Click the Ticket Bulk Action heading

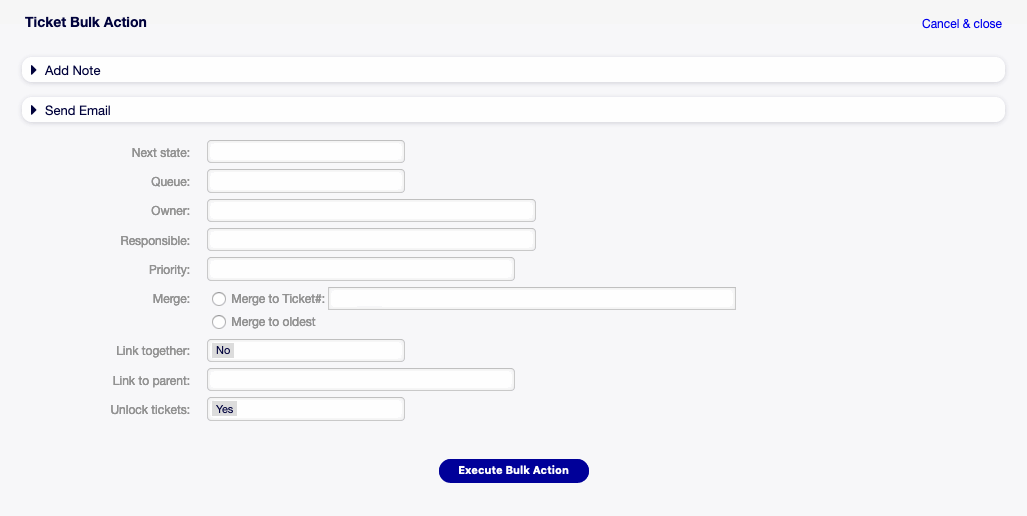86,22
